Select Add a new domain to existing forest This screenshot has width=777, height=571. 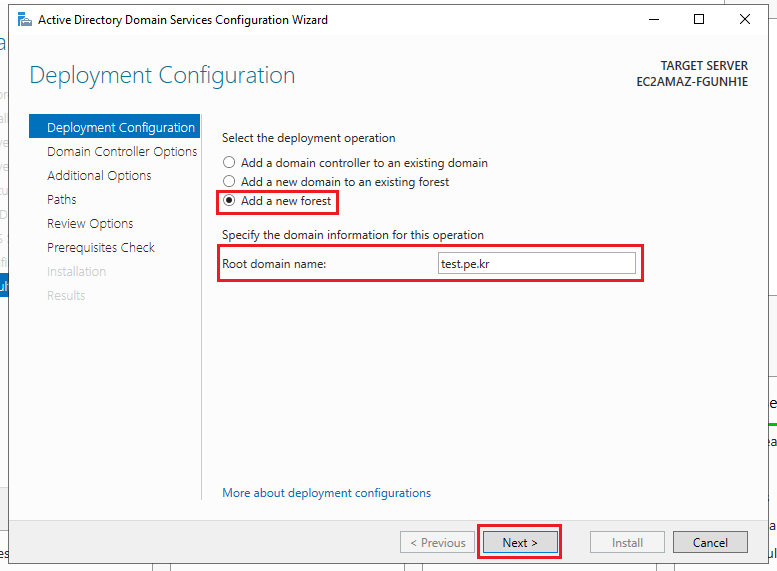click(335, 182)
